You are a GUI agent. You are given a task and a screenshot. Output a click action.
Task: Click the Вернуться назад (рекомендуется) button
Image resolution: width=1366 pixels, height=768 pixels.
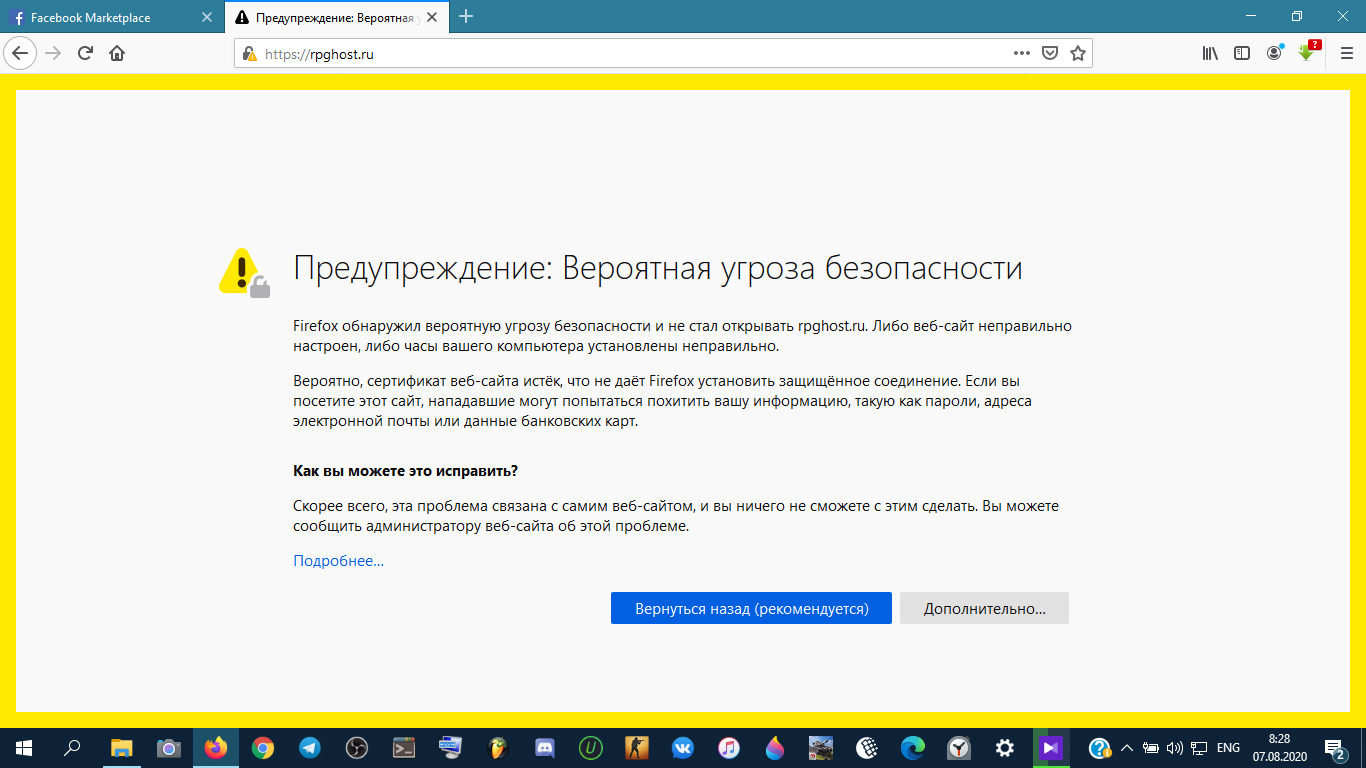750,608
